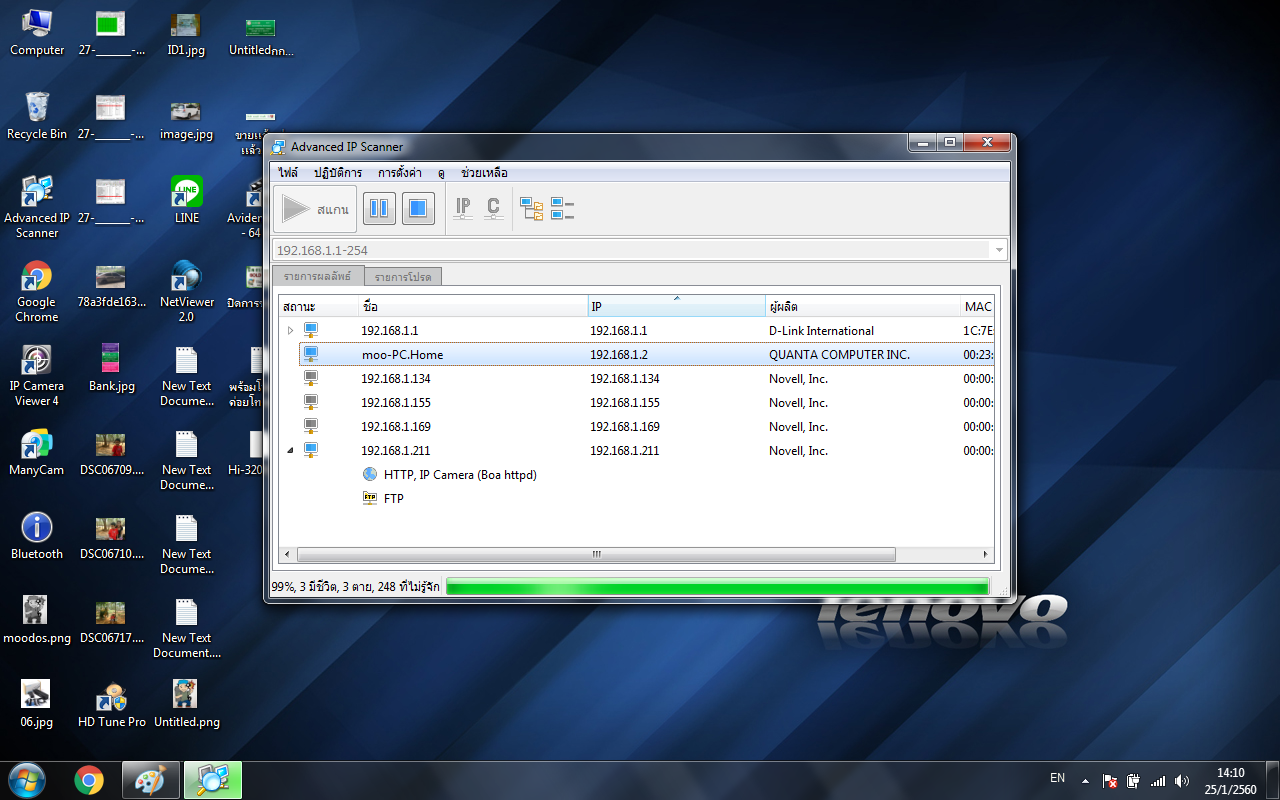Select the Bank.jpg desktop file
Screen dimensions: 1280x800
coord(112,368)
